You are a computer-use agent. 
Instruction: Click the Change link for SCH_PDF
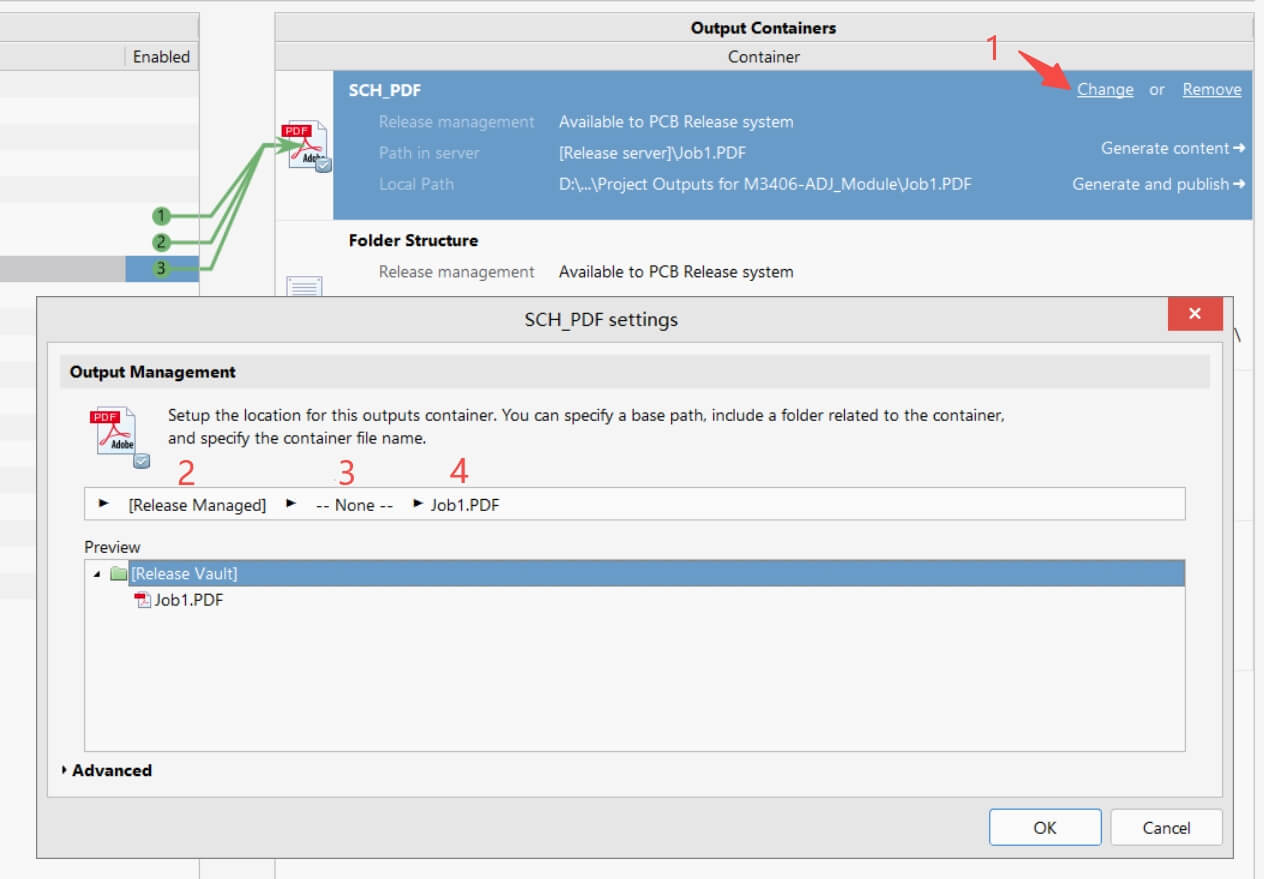click(x=1104, y=89)
